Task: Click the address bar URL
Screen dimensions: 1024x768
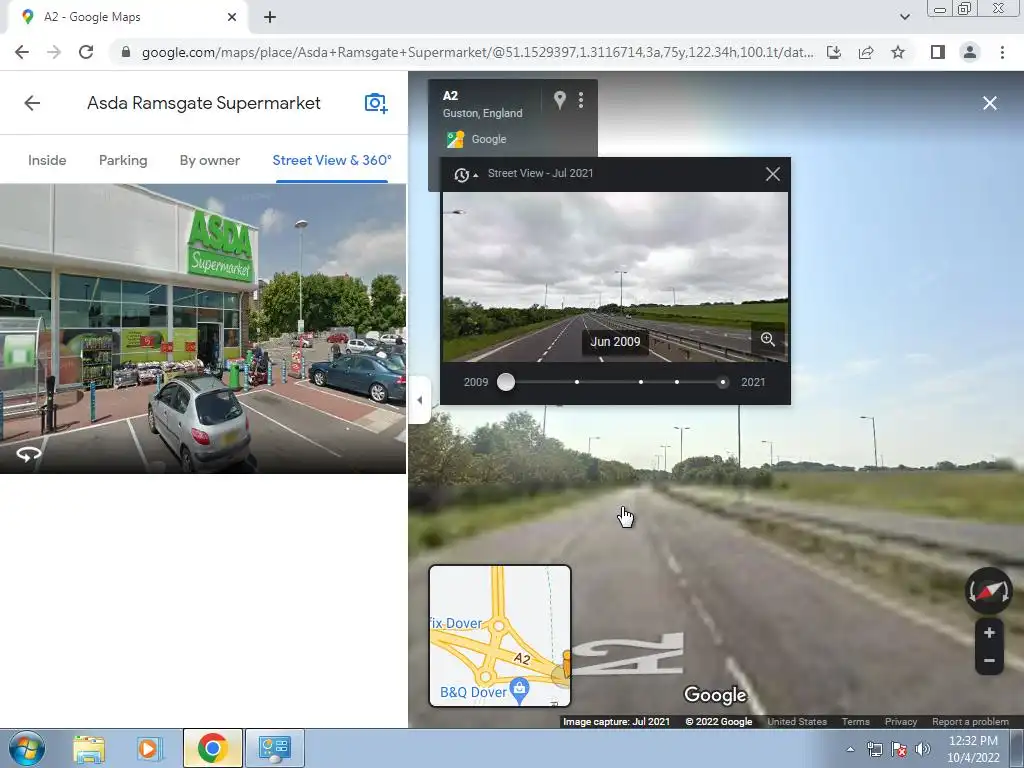Action: point(477,52)
